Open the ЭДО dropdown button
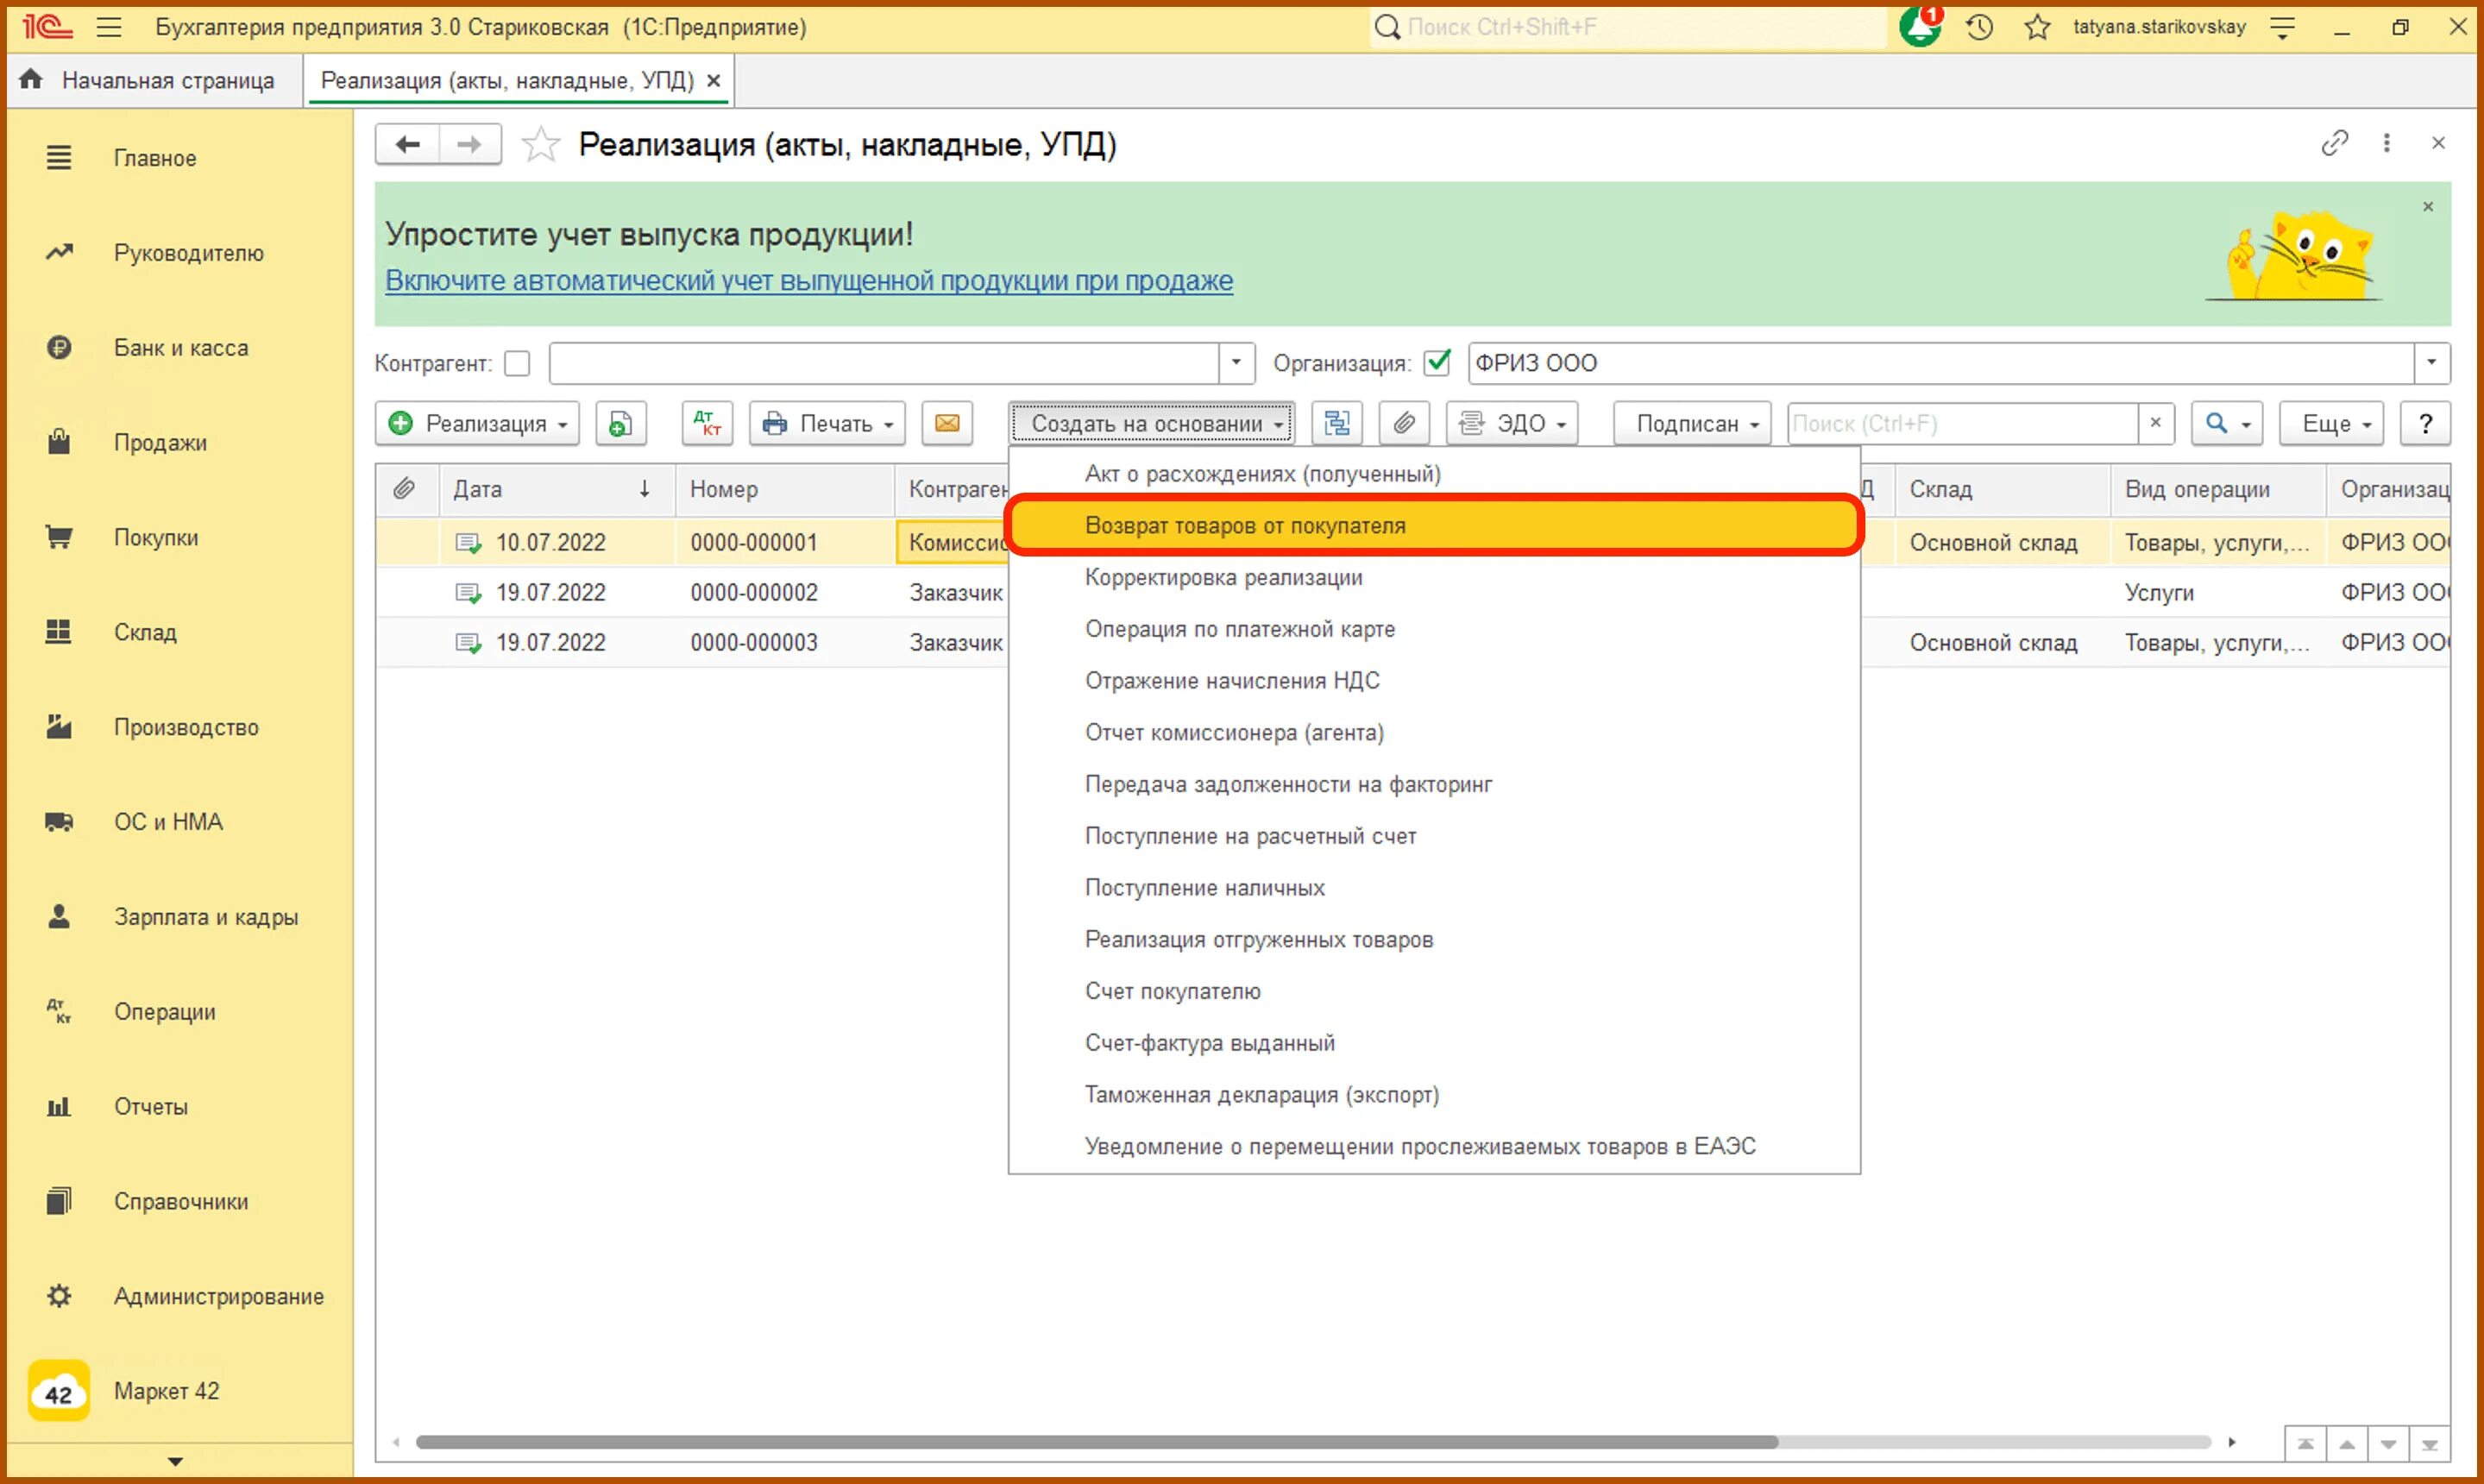This screenshot has height=1484, width=2484. pyautogui.click(x=1511, y=423)
